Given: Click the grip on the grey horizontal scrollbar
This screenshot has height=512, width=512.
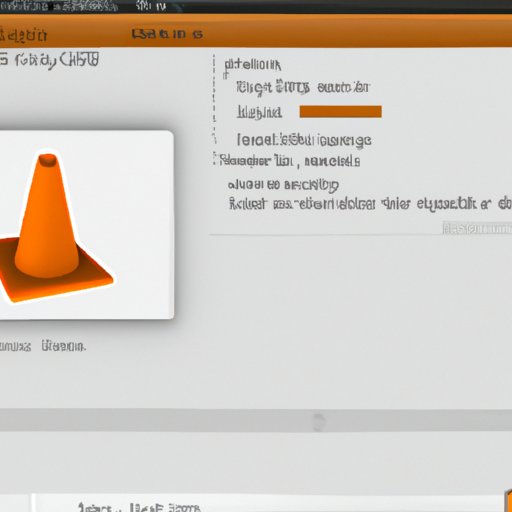Looking at the screenshot, I should 319,421.
